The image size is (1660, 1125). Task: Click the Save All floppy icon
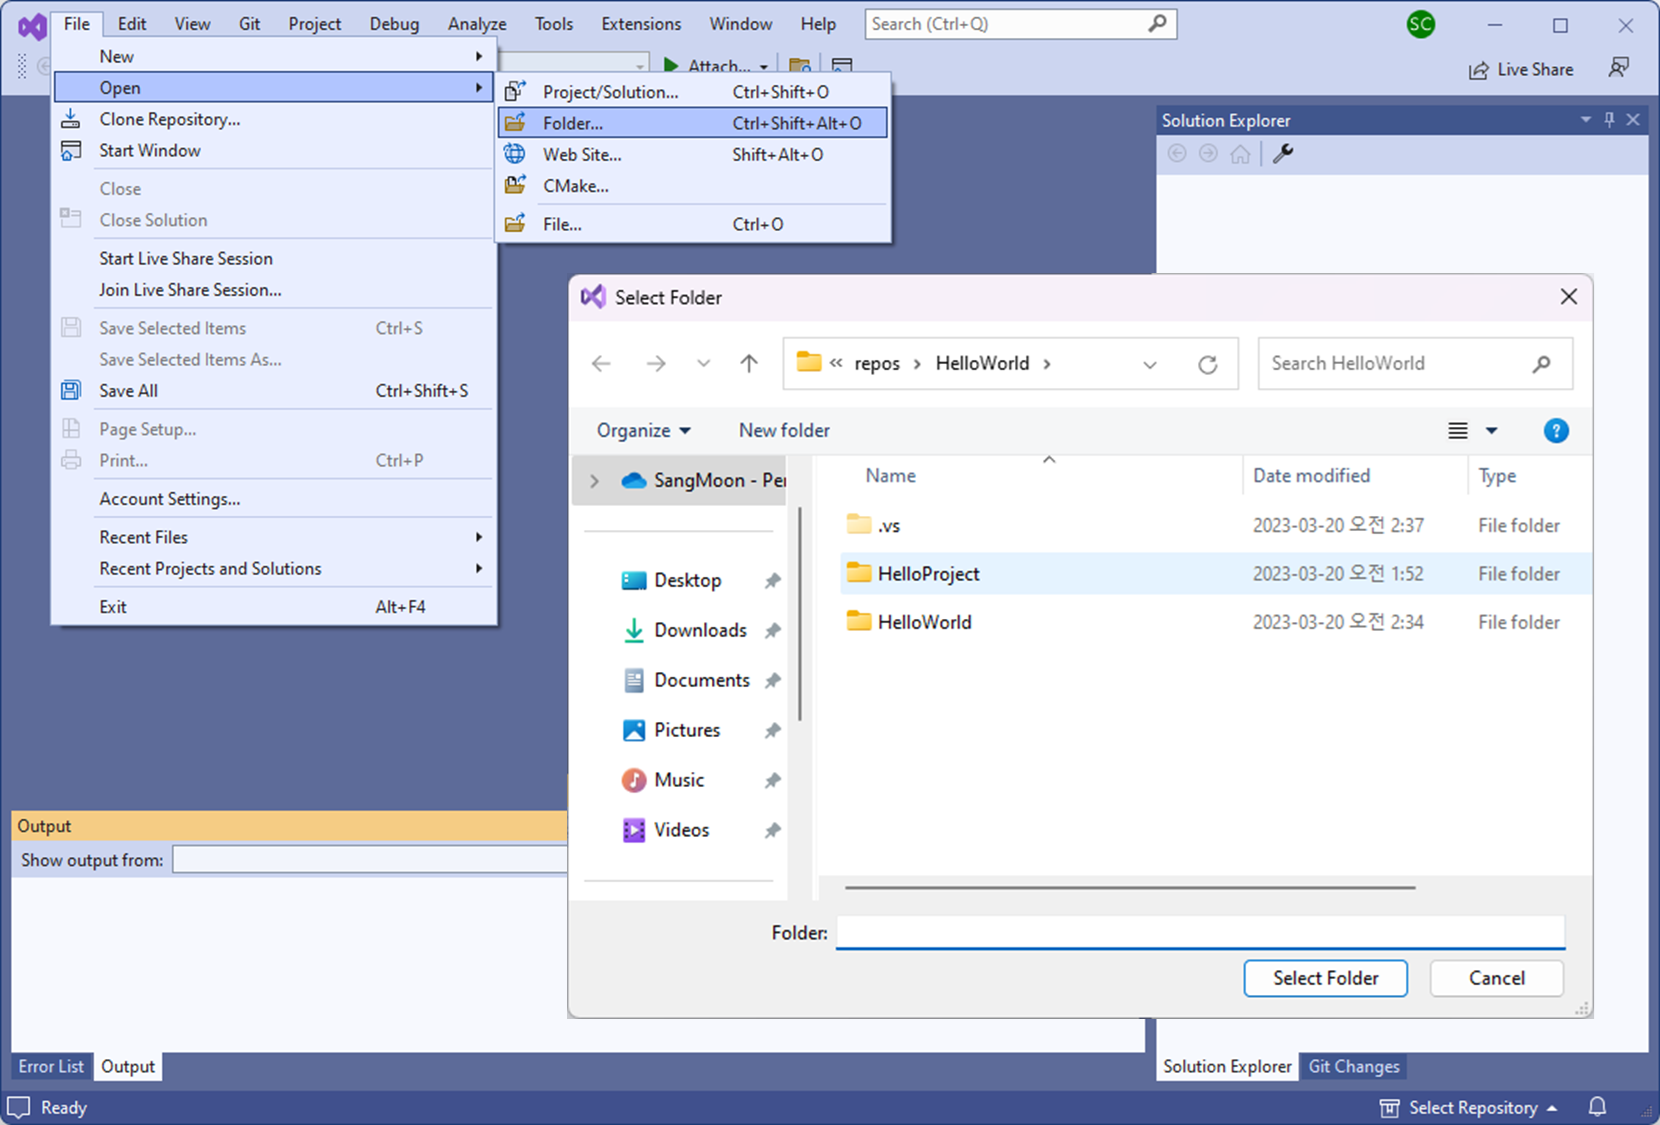[x=71, y=390]
